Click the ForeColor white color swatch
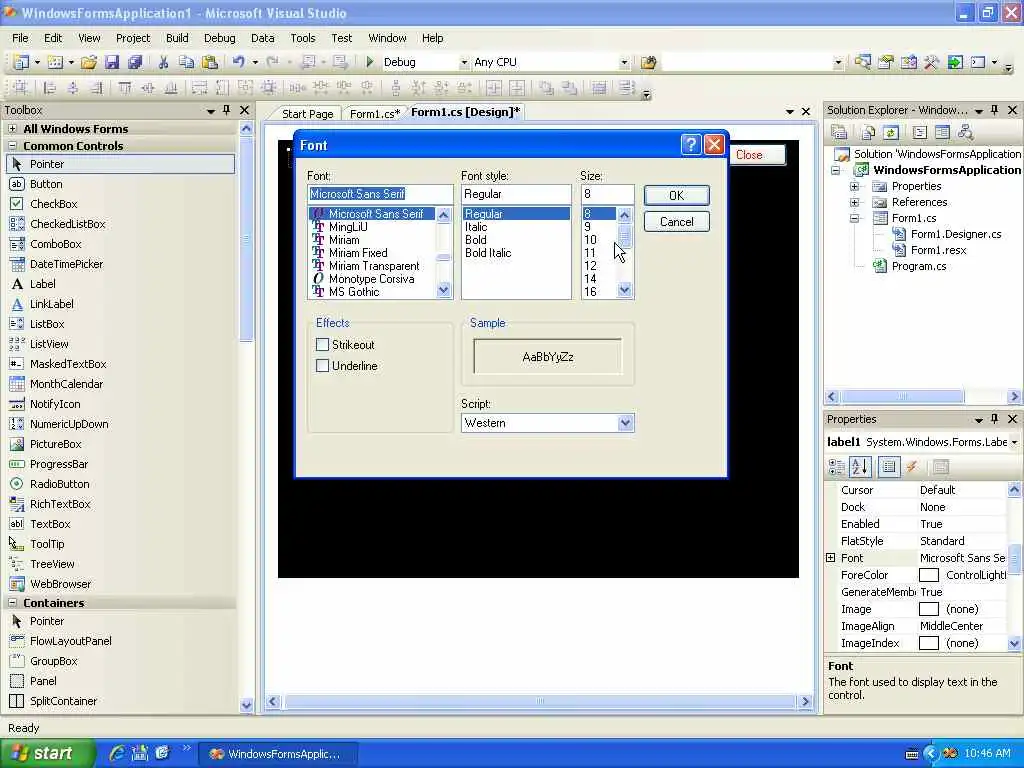This screenshot has height=768, width=1024. (x=929, y=575)
